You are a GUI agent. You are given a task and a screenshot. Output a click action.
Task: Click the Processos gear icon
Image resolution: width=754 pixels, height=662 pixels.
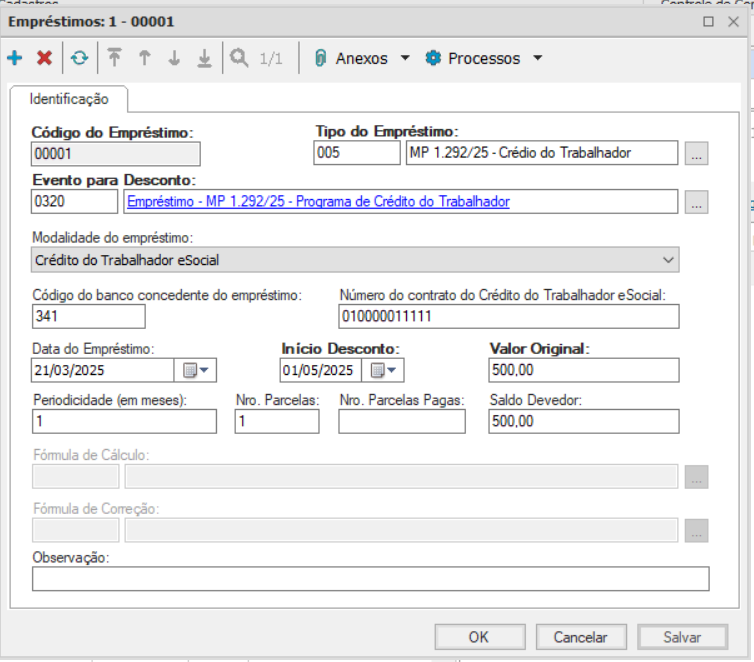coord(433,58)
